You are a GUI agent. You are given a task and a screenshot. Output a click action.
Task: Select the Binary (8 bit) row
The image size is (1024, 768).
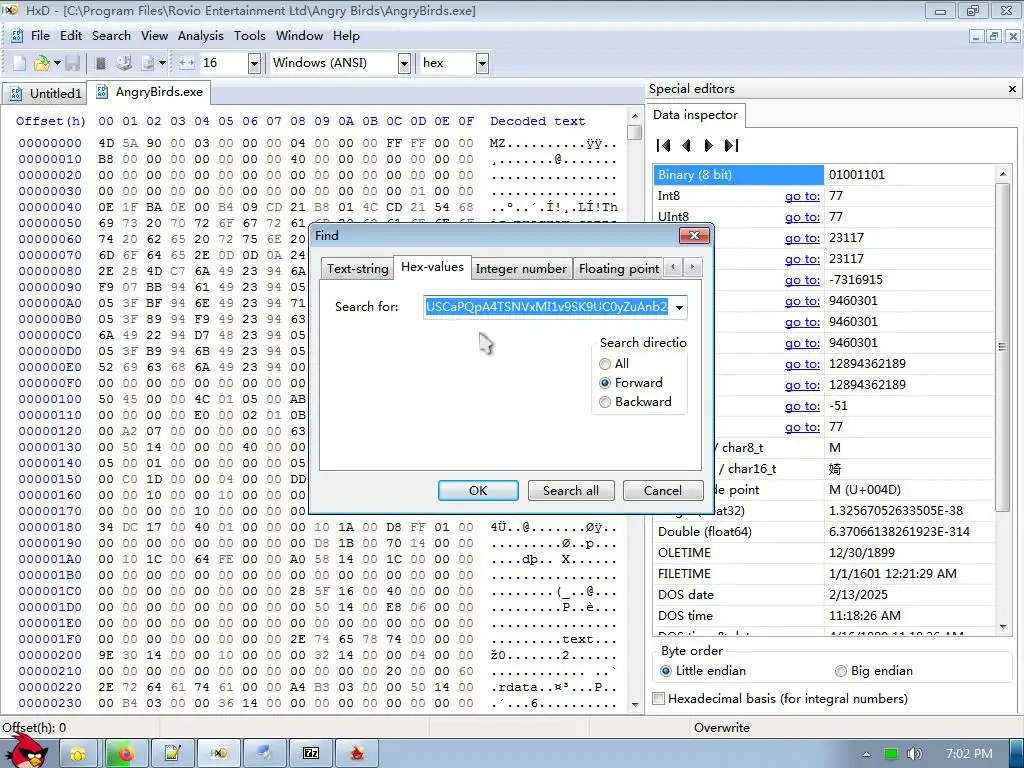point(823,174)
